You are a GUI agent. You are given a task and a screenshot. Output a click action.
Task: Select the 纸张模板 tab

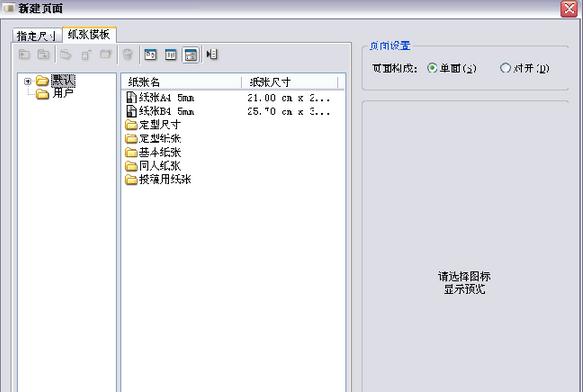coord(89,34)
